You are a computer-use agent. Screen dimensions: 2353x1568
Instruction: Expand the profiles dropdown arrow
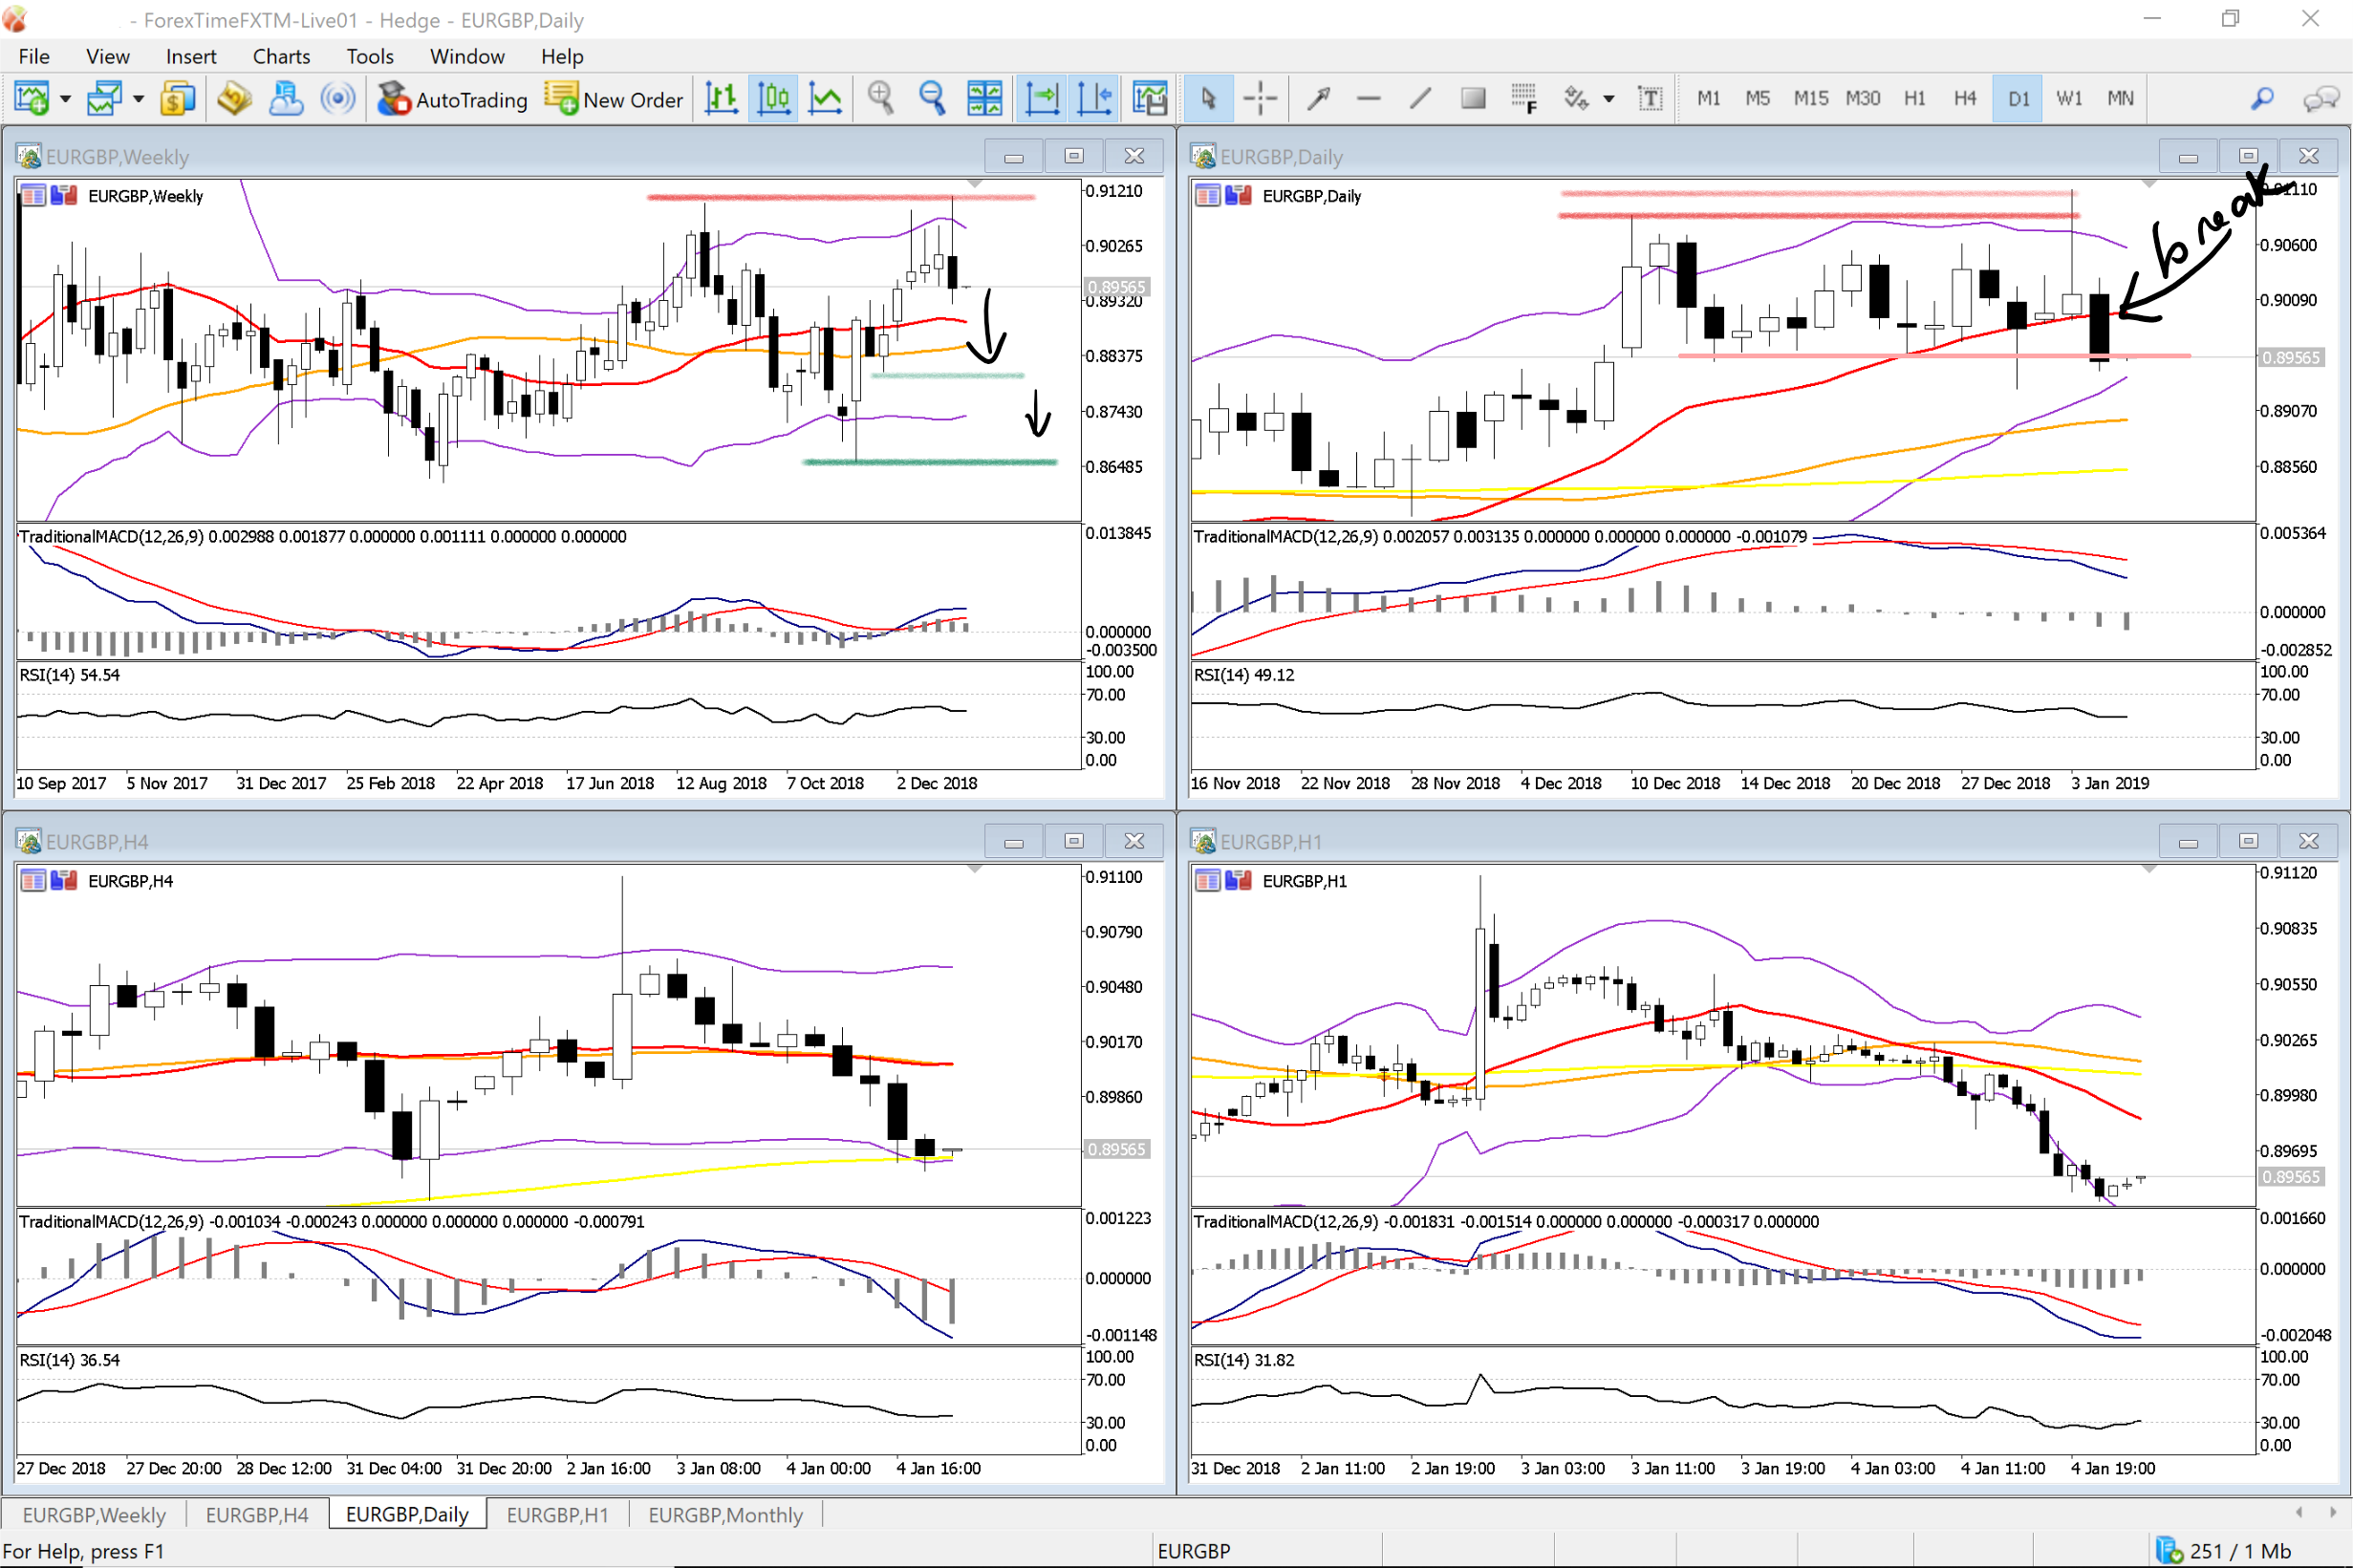click(x=138, y=98)
